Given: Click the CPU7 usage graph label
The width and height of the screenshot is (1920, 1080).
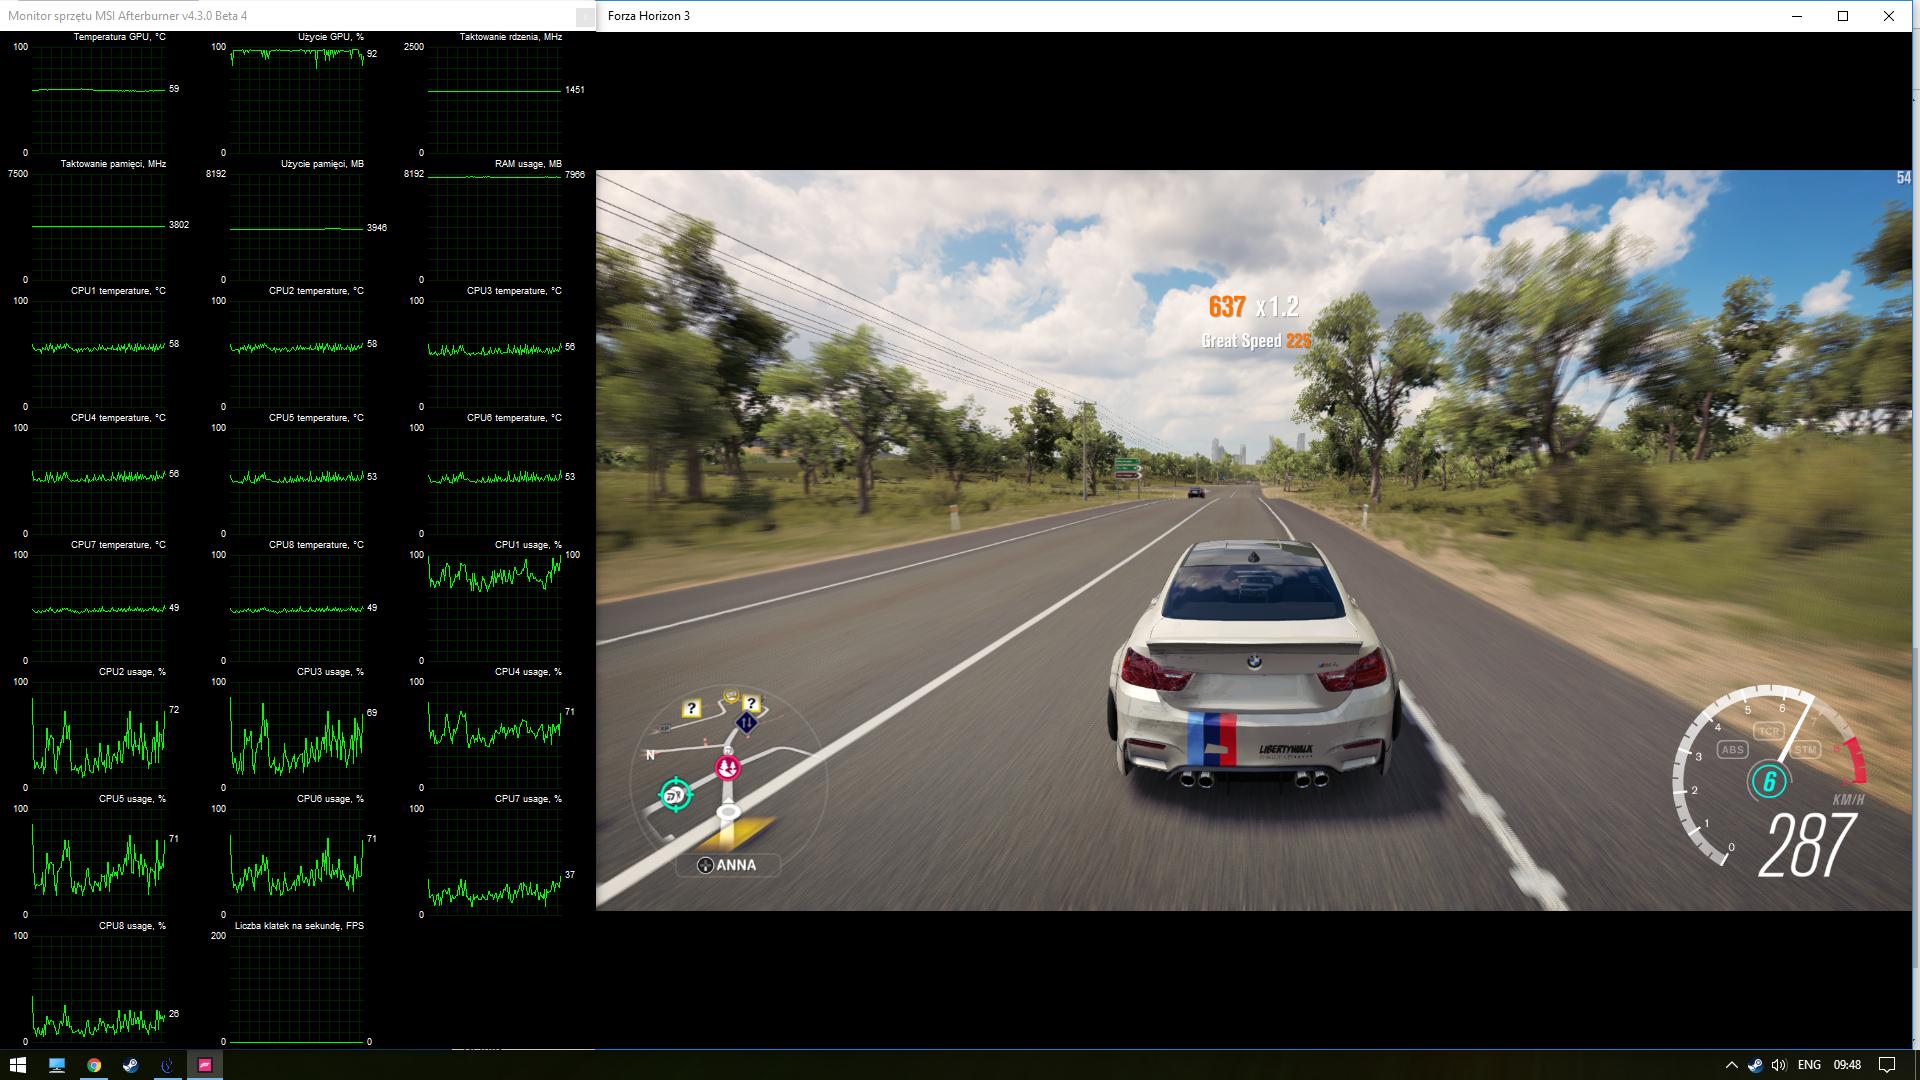Looking at the screenshot, I should (x=528, y=799).
